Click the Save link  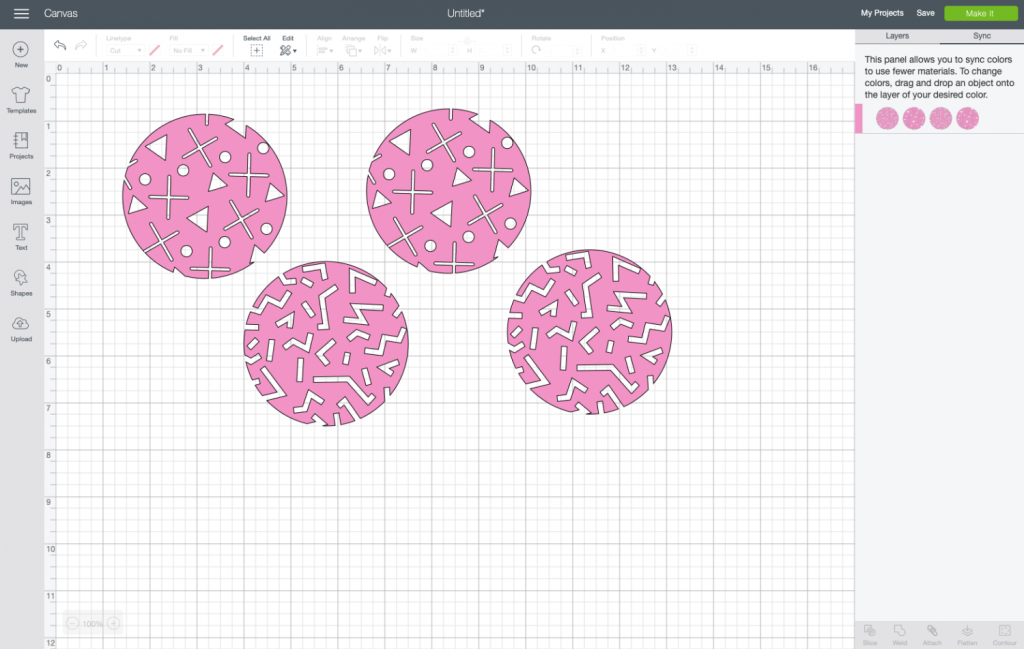pos(925,13)
